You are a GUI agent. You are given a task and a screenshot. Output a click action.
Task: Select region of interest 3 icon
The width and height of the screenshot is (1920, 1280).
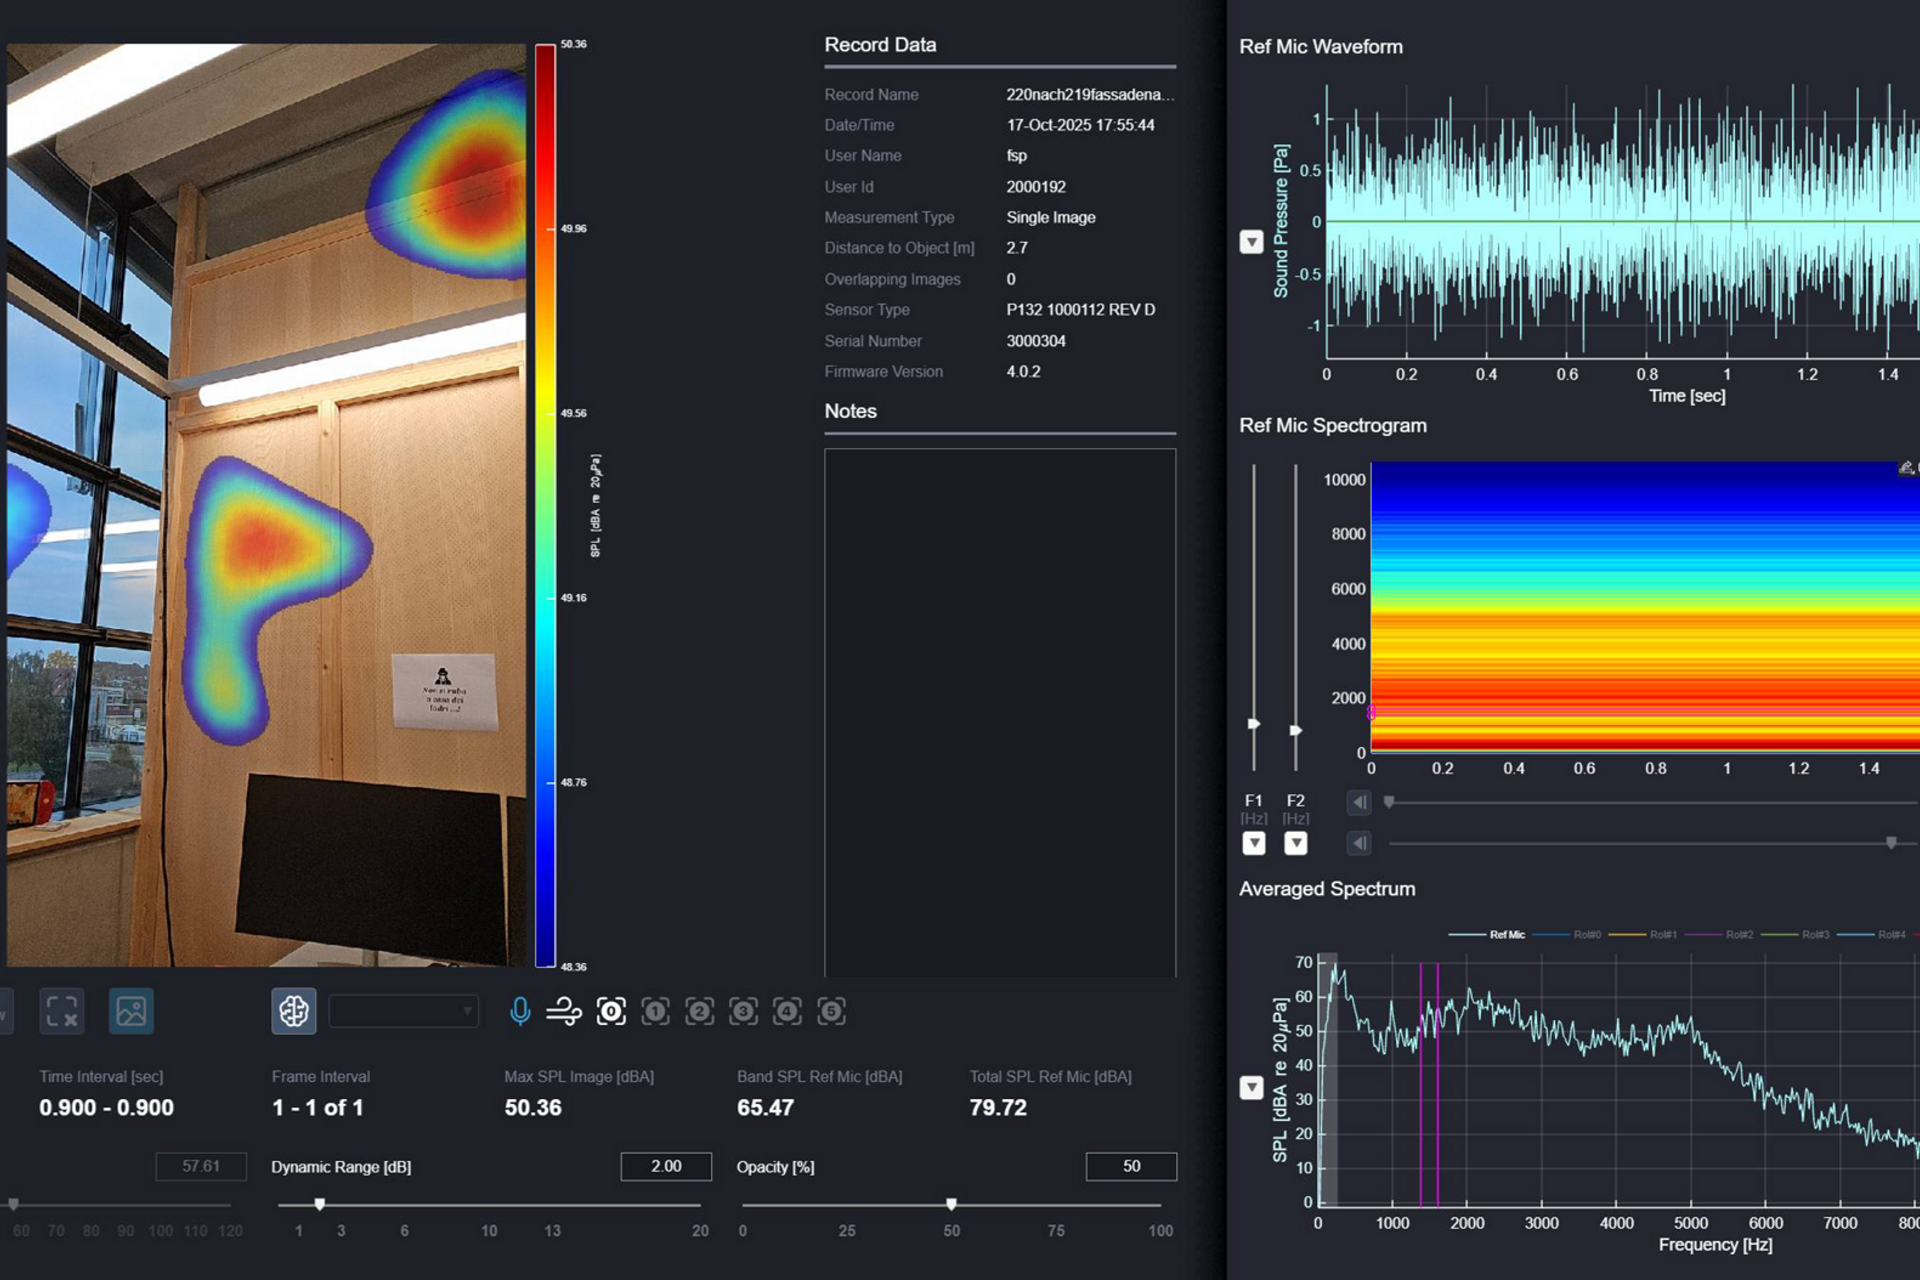(743, 1011)
